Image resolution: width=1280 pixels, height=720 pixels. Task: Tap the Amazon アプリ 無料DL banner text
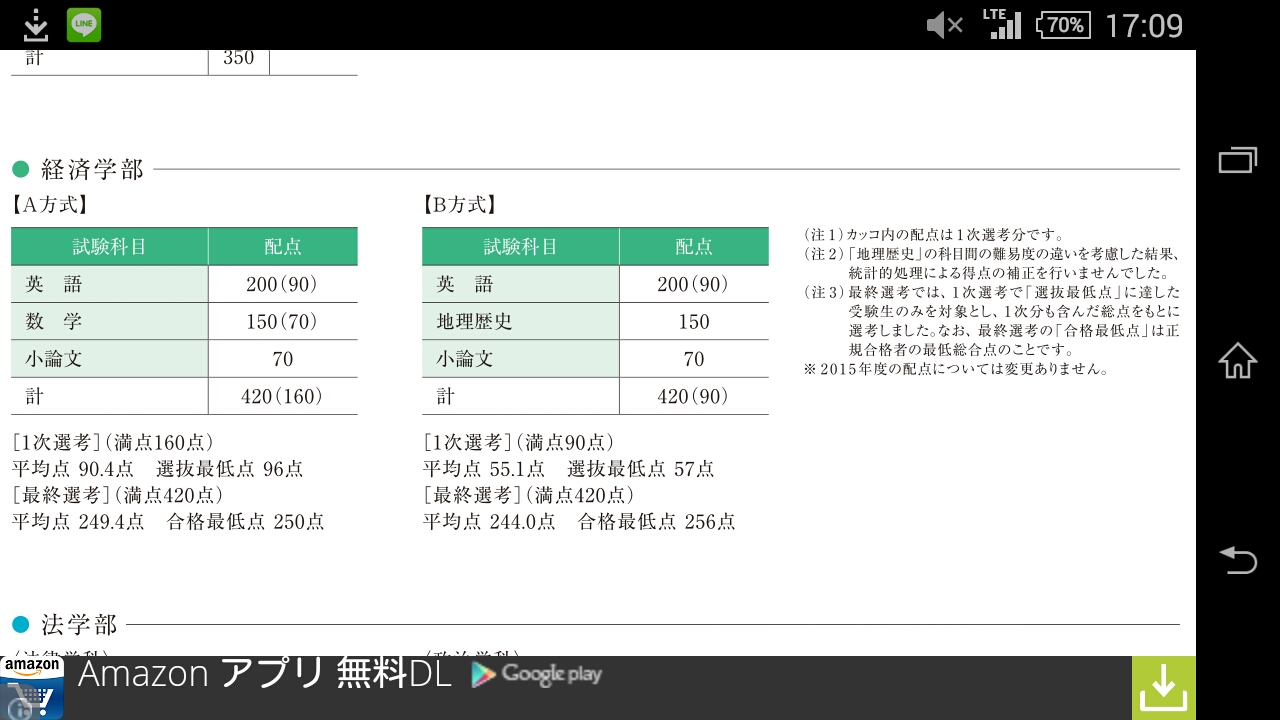point(264,675)
